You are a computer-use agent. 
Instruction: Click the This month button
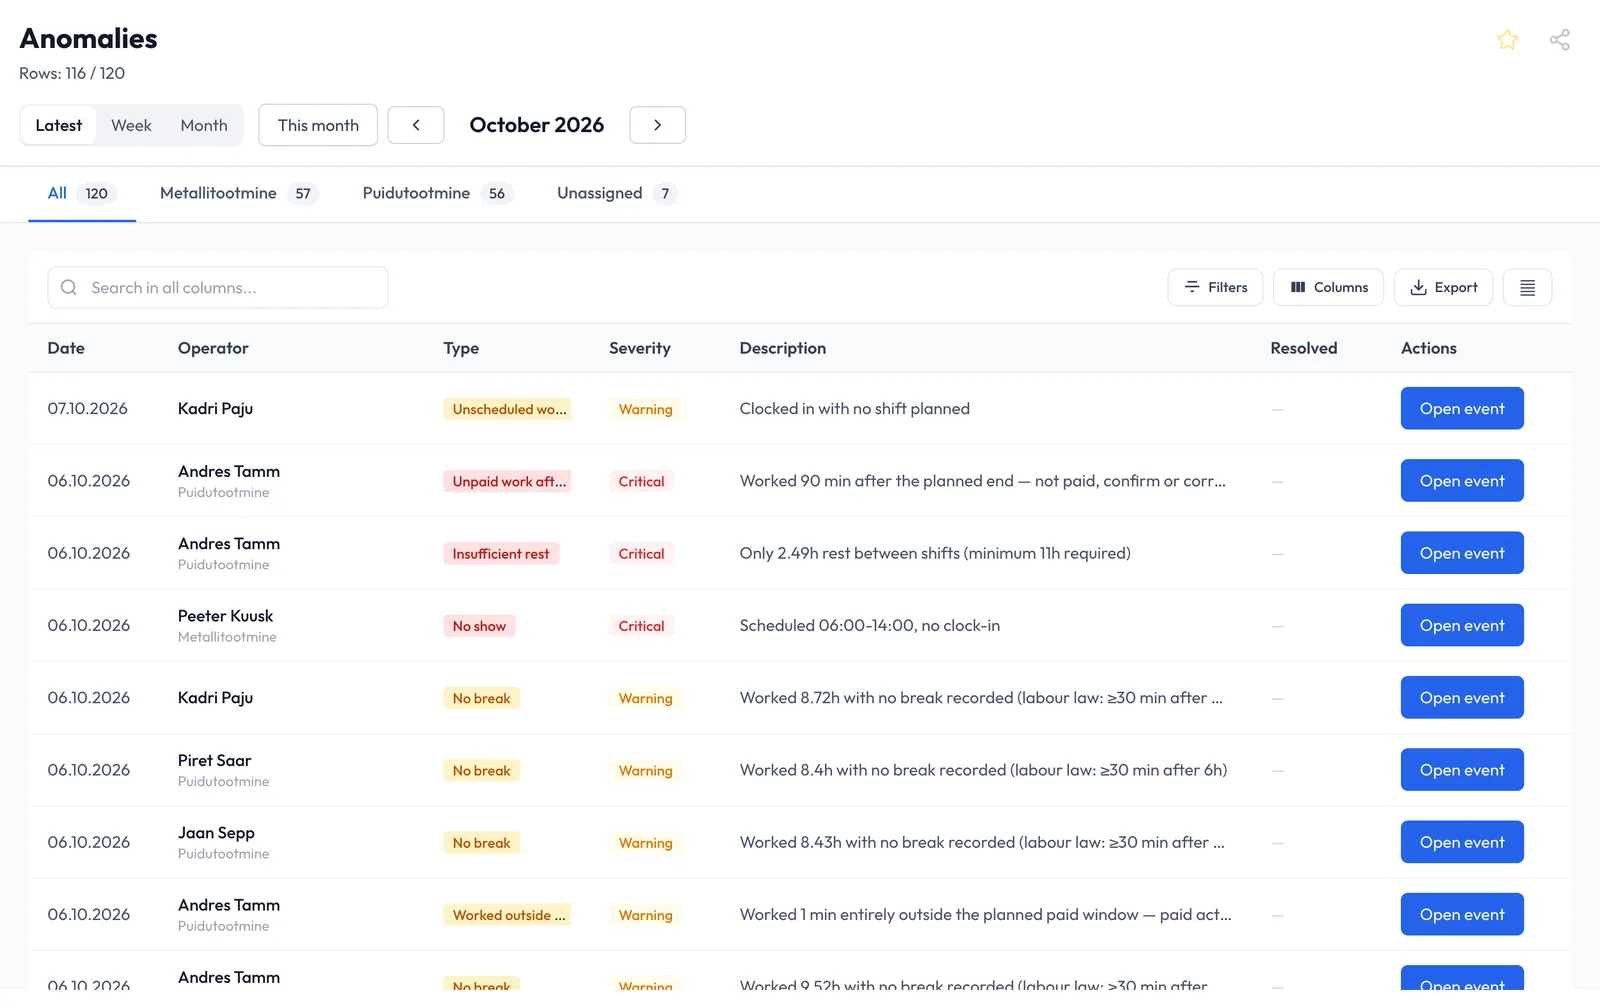318,125
